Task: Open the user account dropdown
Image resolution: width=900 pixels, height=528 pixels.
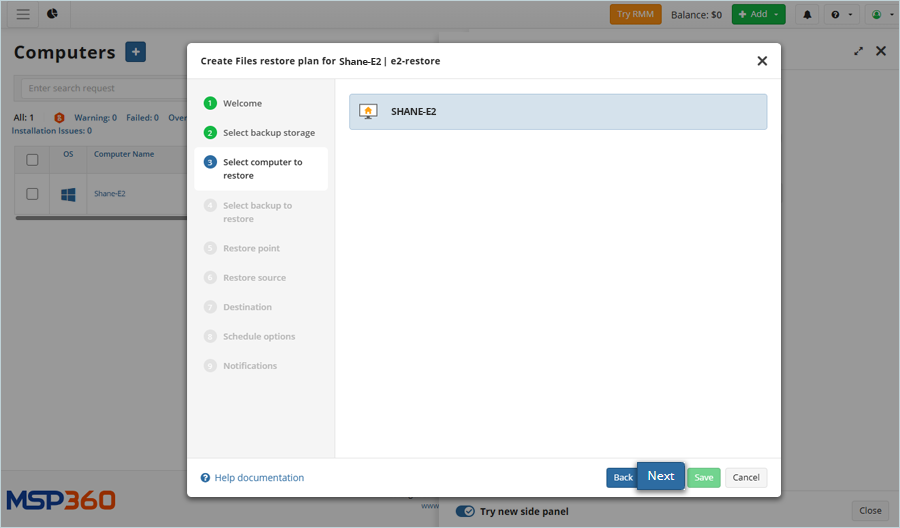Action: (881, 14)
